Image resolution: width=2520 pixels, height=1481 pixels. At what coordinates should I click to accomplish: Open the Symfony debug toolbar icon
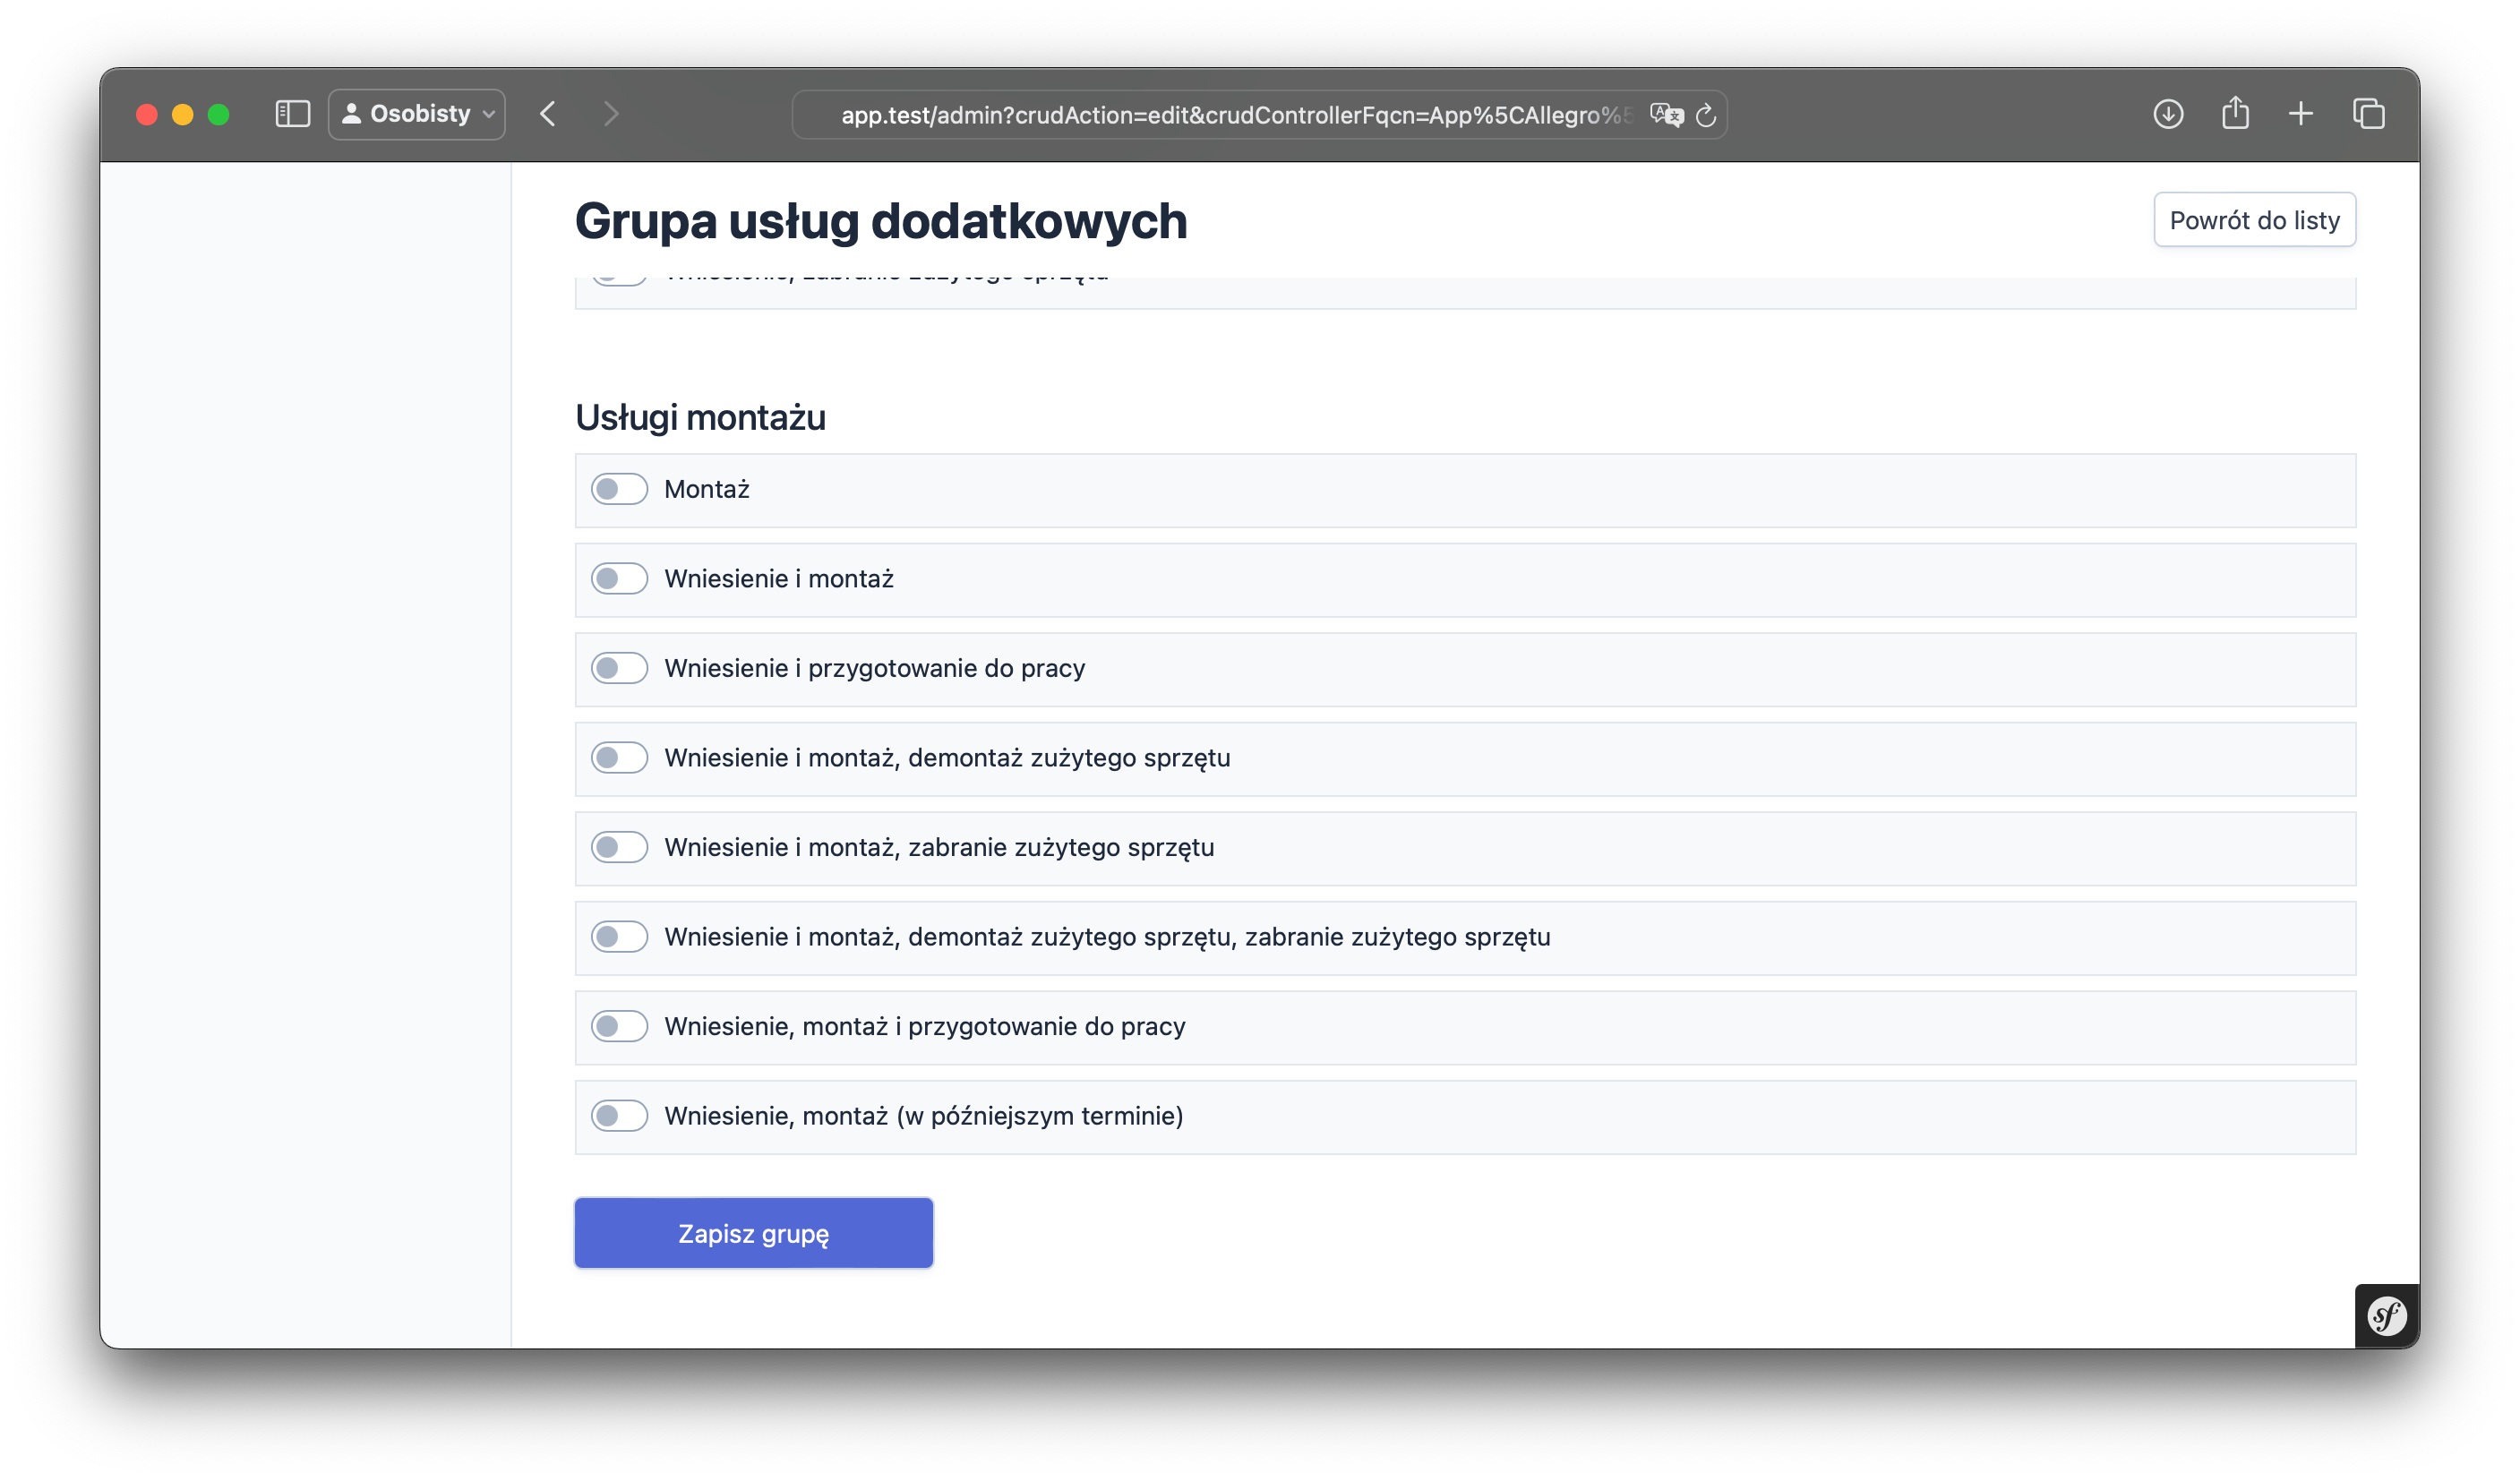pyautogui.click(x=2386, y=1316)
